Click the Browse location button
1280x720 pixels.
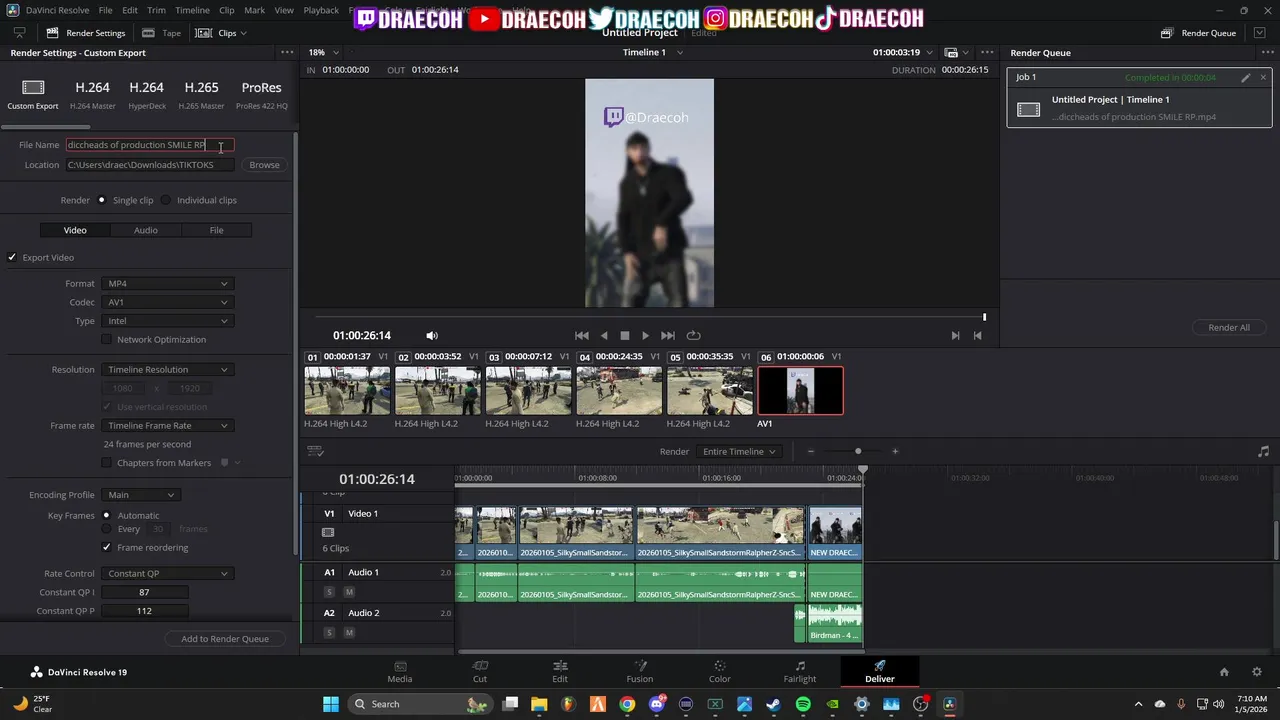[264, 165]
